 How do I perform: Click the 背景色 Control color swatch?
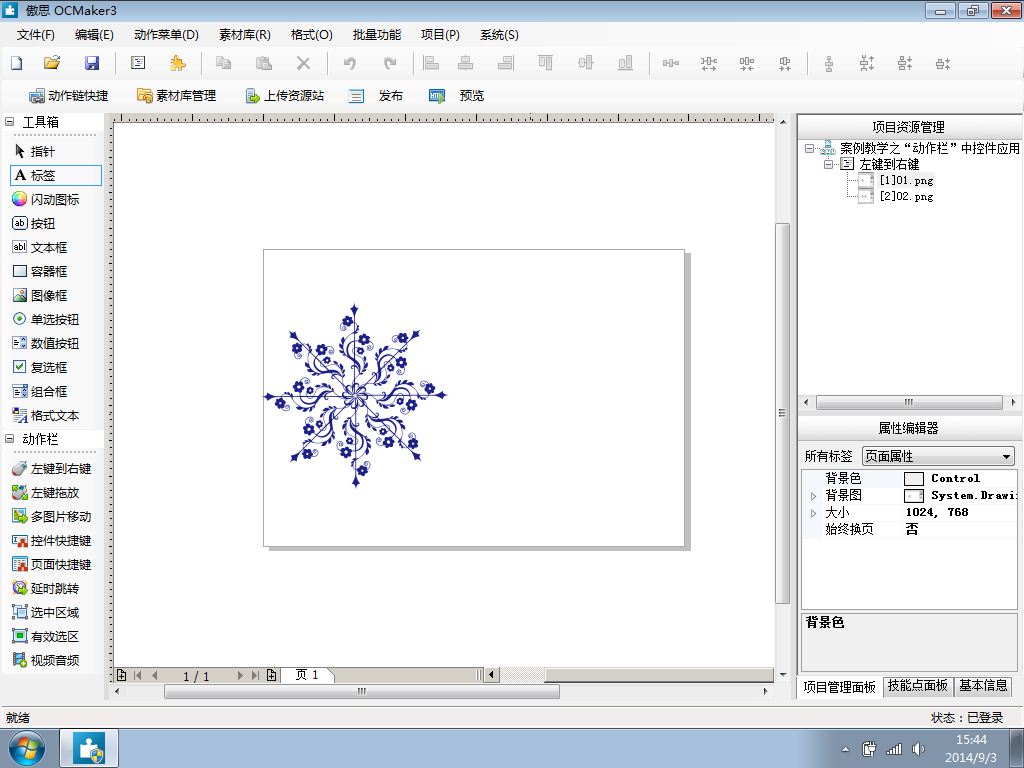[x=913, y=479]
